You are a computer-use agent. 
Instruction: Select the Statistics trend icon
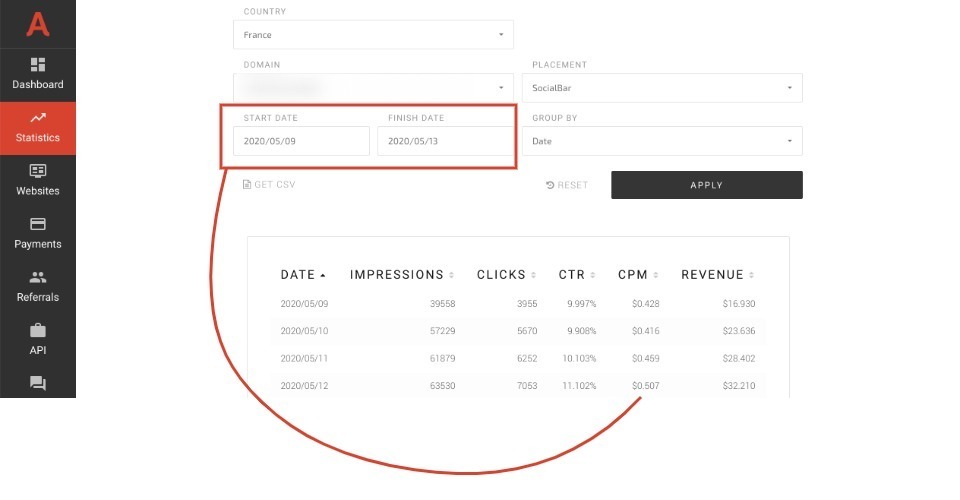point(38,118)
